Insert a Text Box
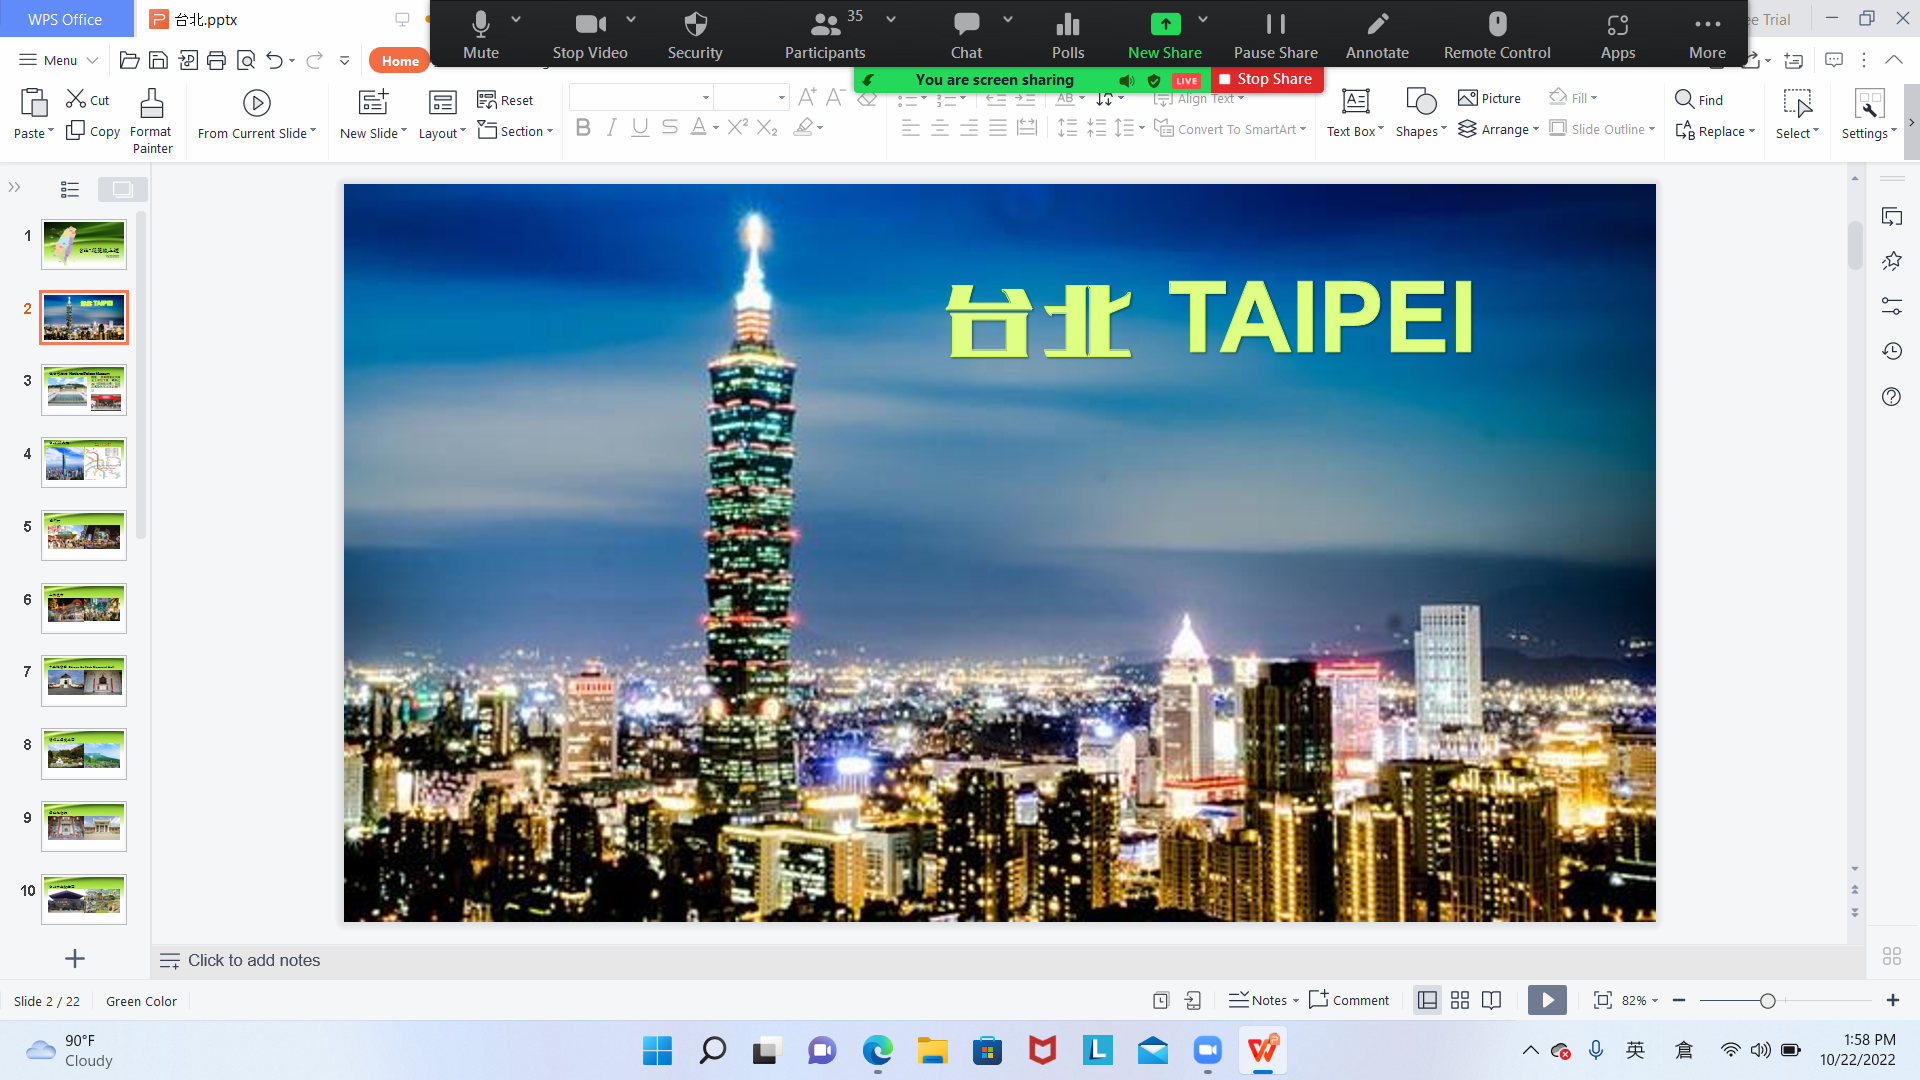Image resolution: width=1920 pixels, height=1080 pixels. [1352, 112]
